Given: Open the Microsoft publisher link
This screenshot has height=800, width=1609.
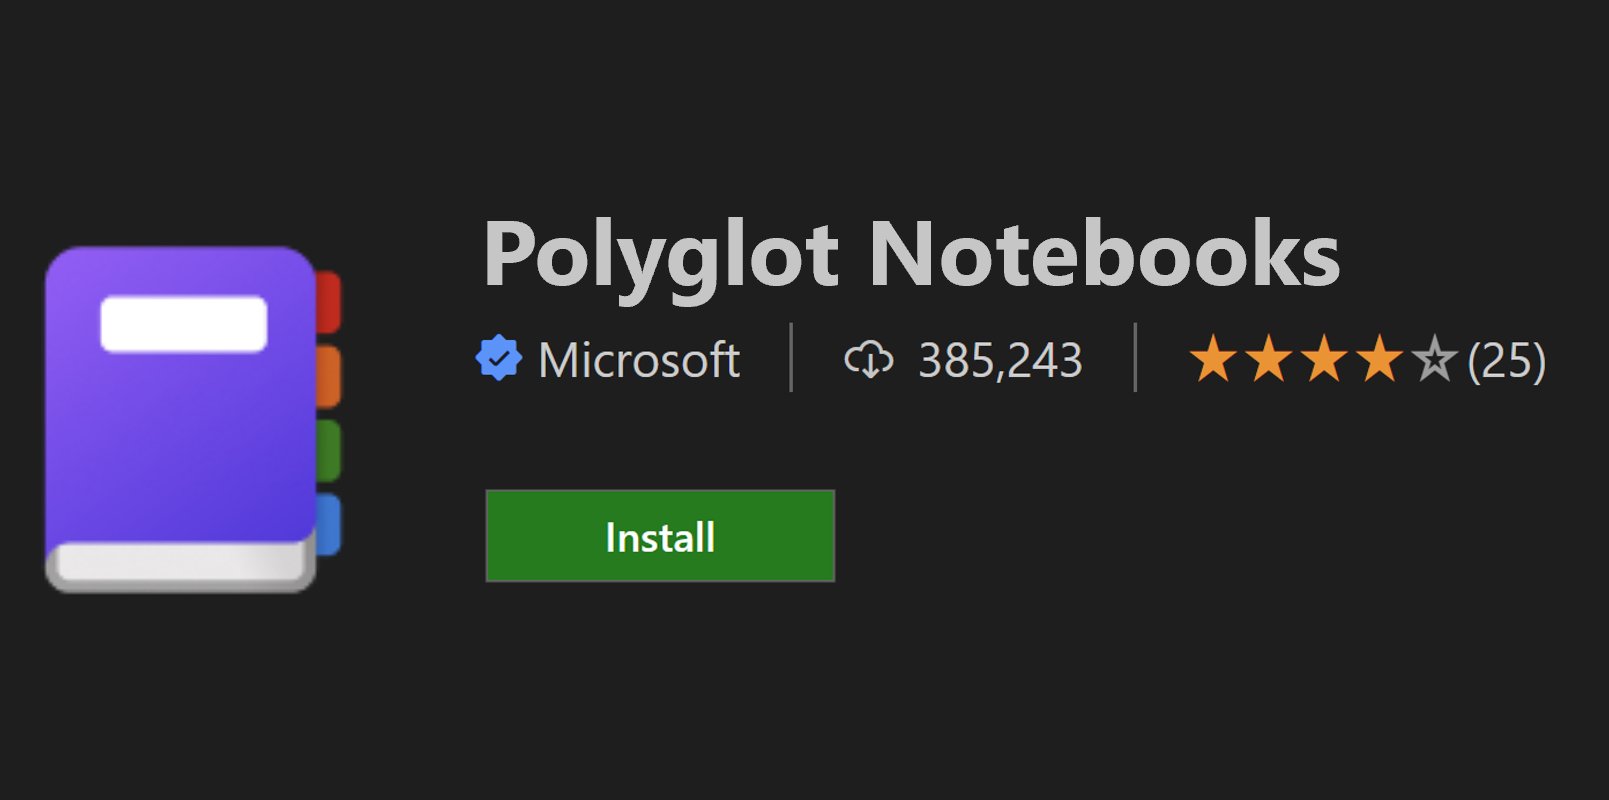Looking at the screenshot, I should click(639, 360).
